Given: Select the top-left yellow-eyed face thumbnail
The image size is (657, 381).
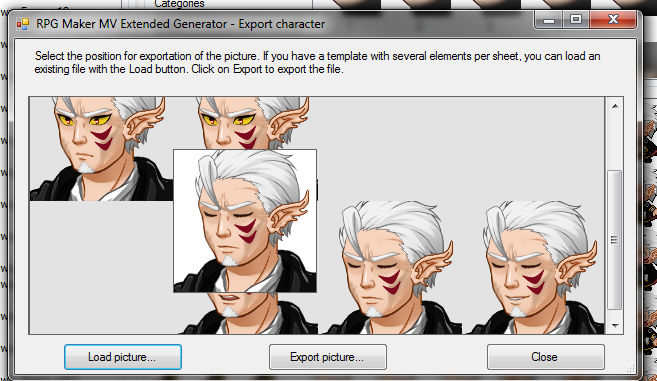Looking at the screenshot, I should click(x=101, y=149).
